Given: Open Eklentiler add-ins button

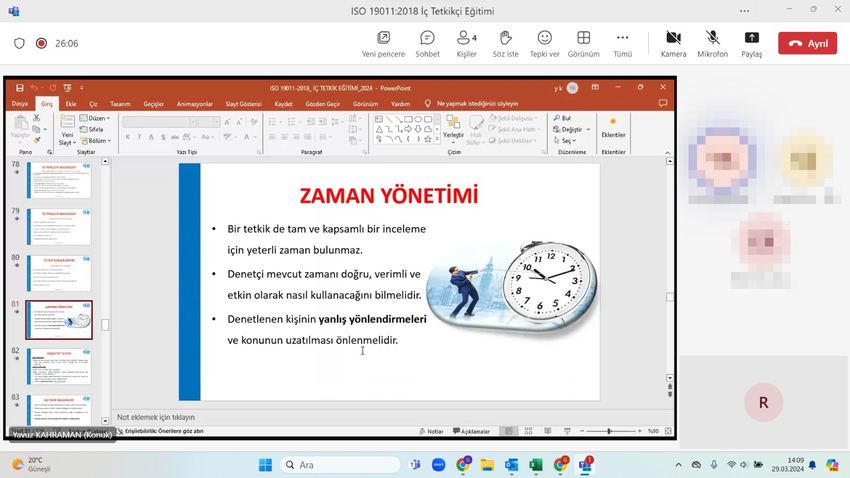Looking at the screenshot, I should 613,128.
